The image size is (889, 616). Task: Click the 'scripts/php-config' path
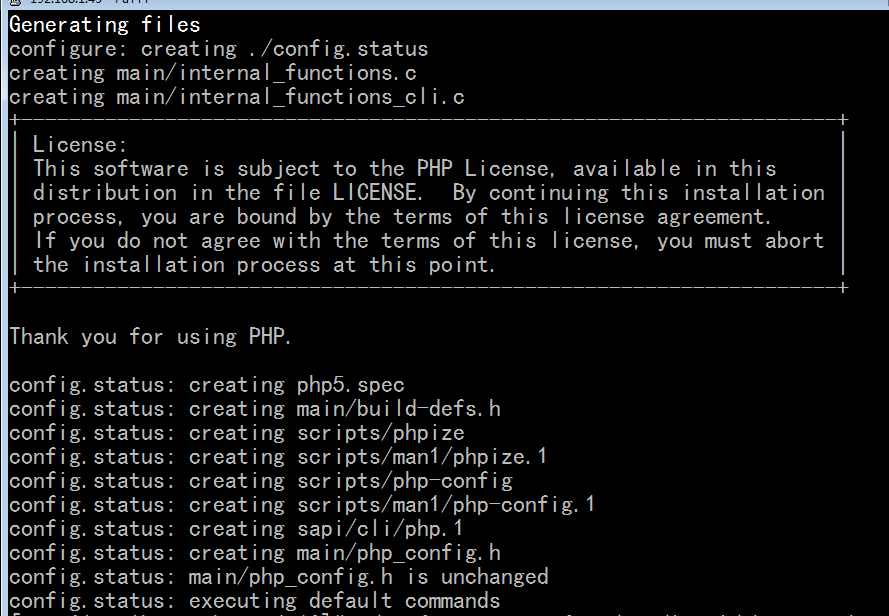coord(404,481)
